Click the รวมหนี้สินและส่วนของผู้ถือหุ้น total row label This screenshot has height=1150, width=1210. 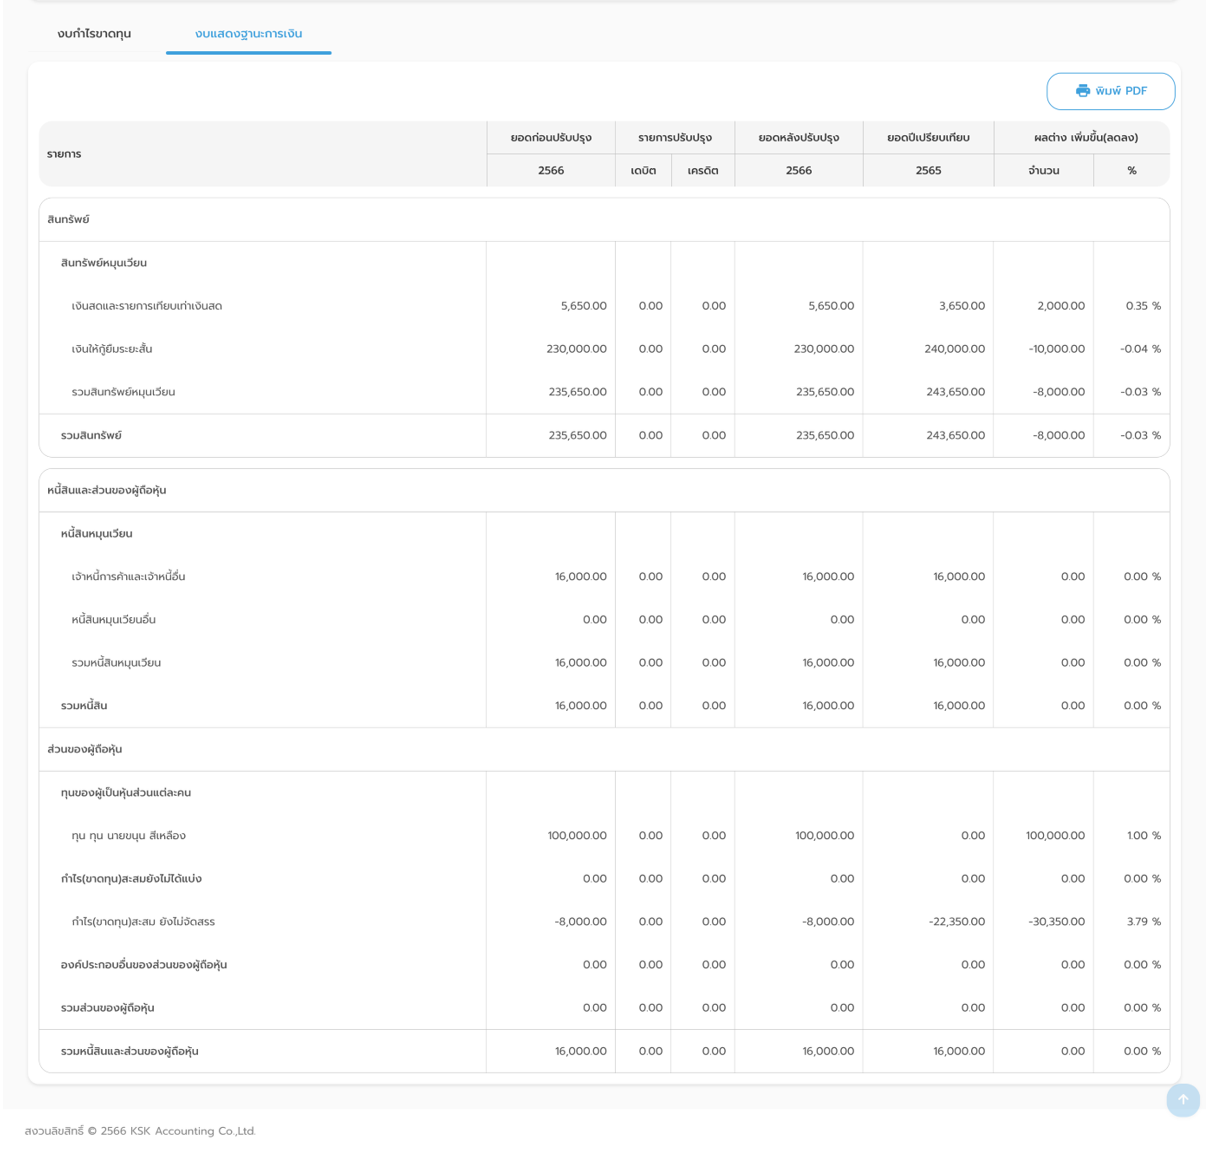pyautogui.click(x=129, y=1052)
